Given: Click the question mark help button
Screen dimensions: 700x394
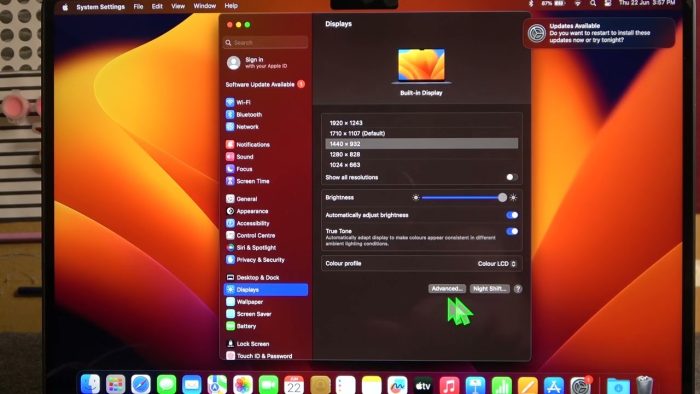Looking at the screenshot, I should [x=518, y=289].
